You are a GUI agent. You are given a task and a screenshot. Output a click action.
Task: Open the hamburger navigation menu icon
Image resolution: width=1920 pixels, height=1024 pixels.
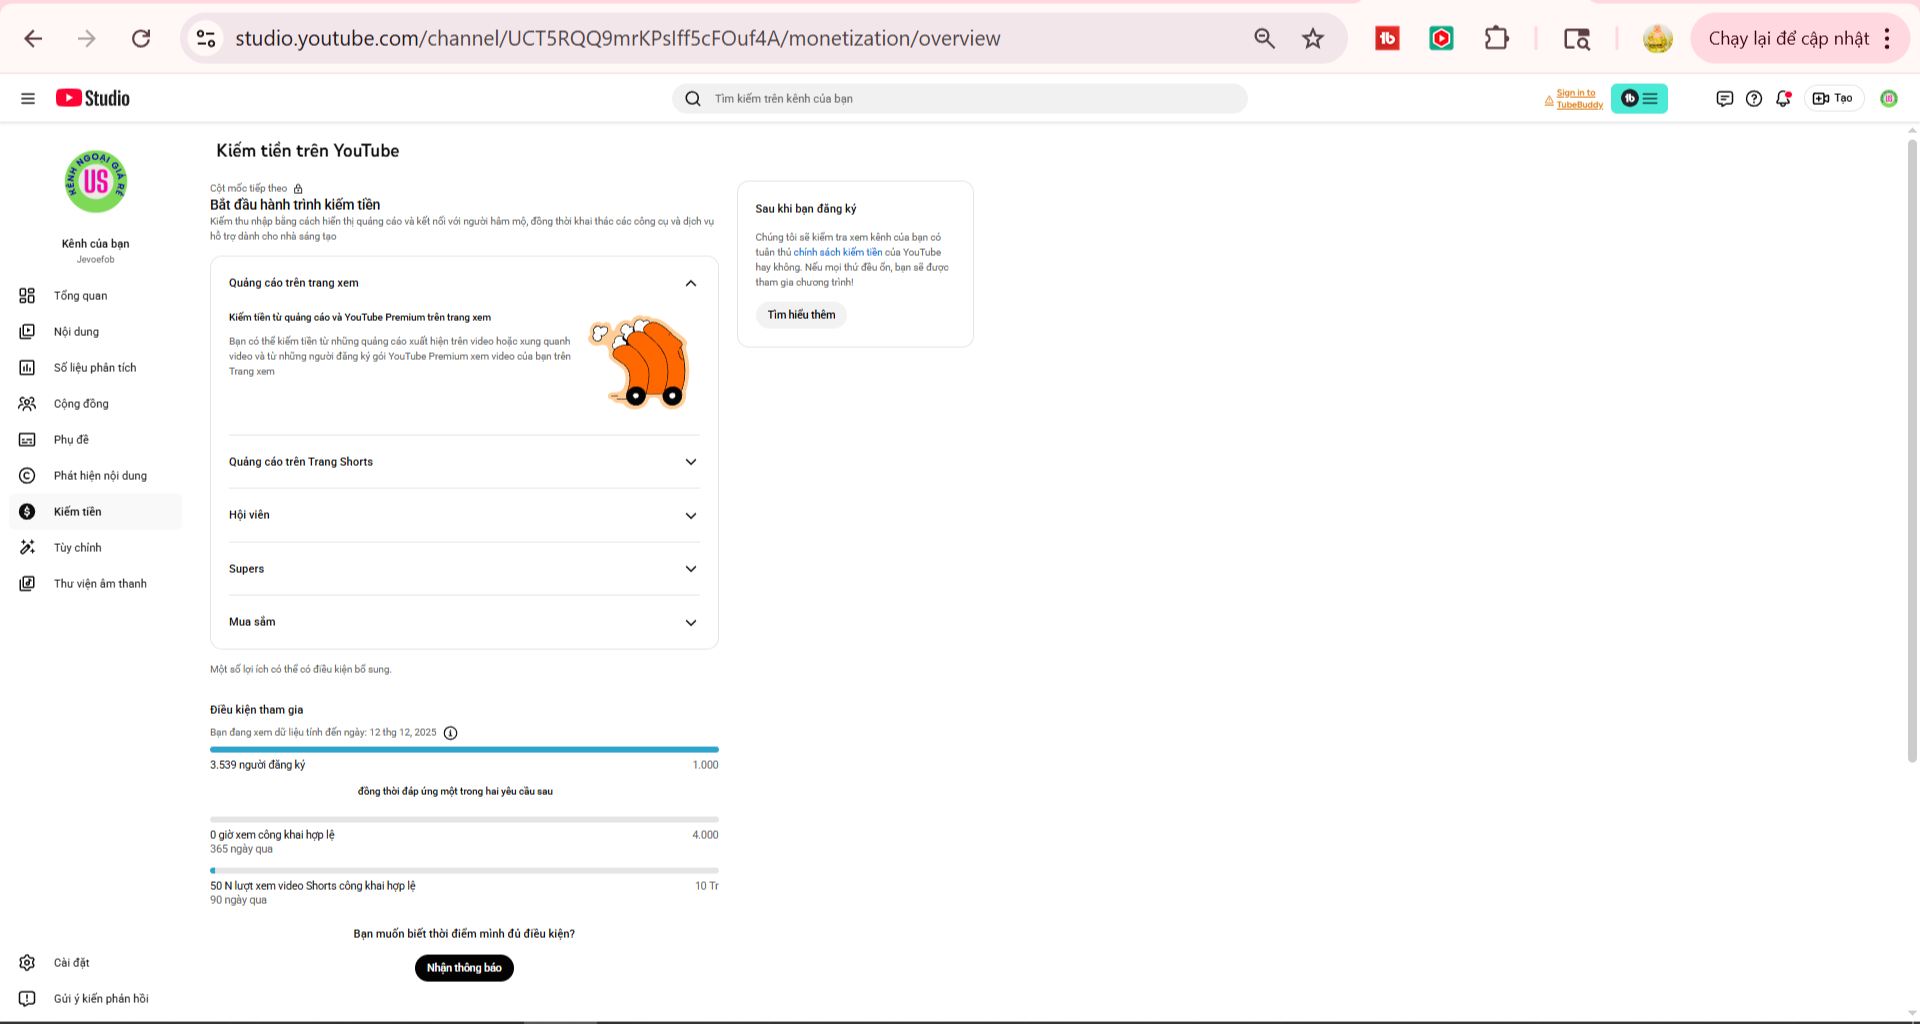coord(28,98)
